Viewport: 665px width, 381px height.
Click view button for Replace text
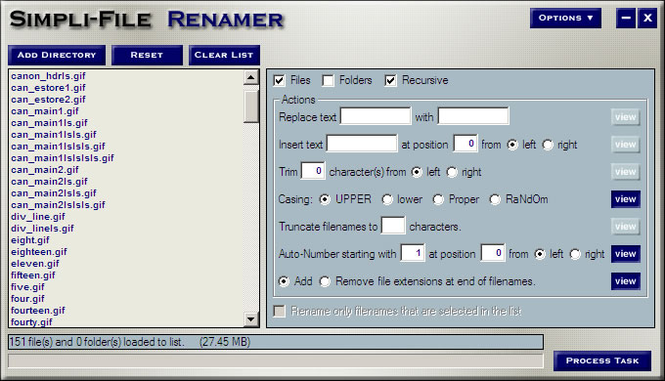[x=626, y=117]
